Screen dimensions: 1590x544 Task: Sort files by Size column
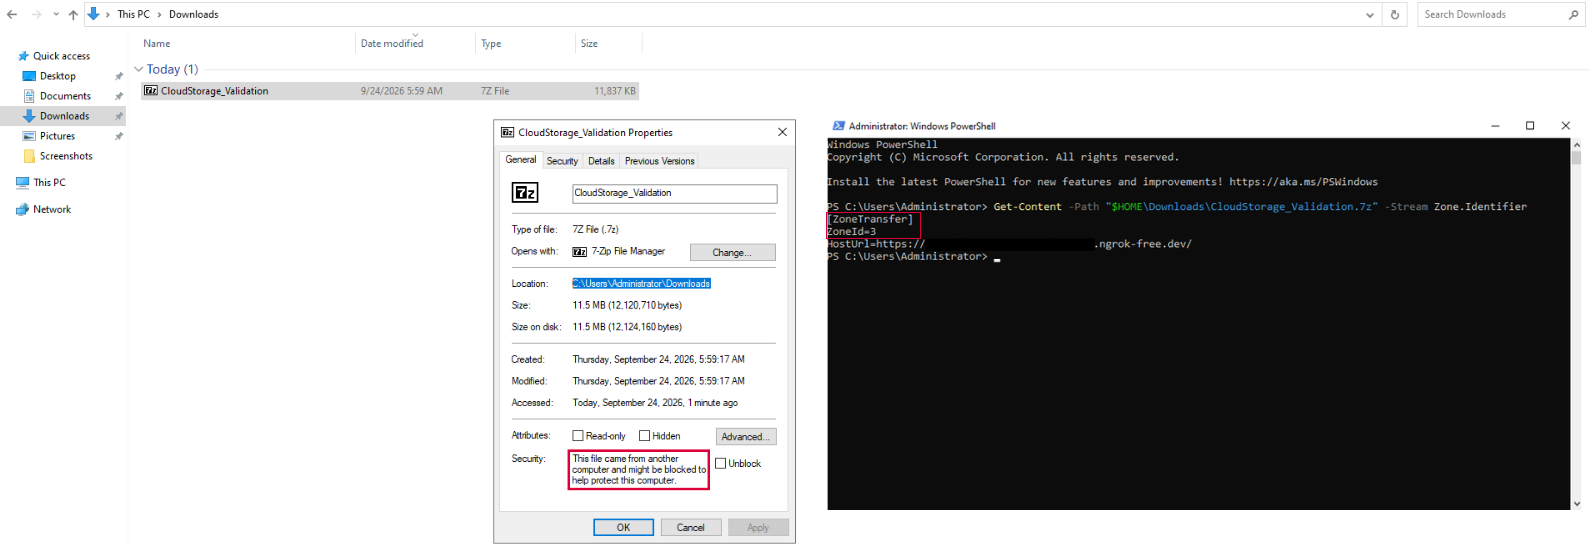point(589,43)
